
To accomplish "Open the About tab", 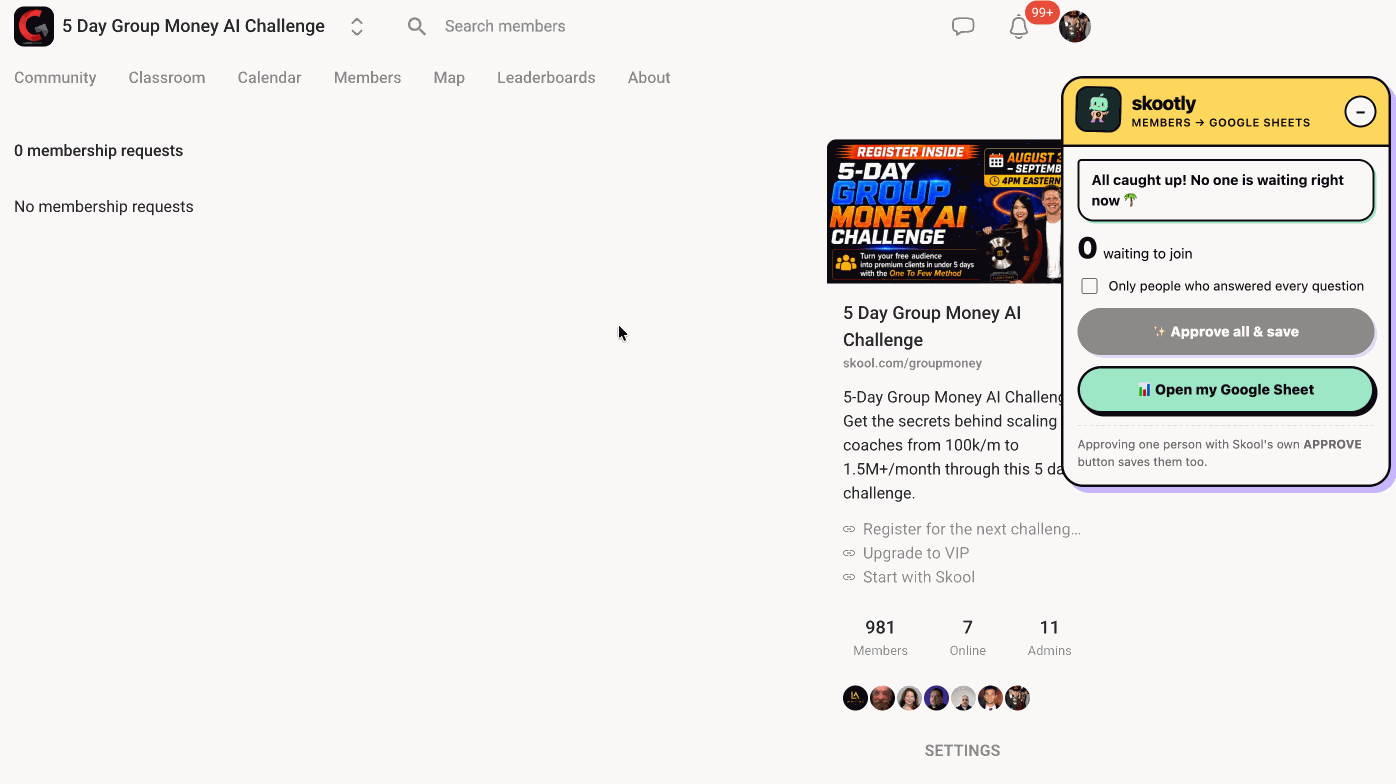I will click(649, 78).
